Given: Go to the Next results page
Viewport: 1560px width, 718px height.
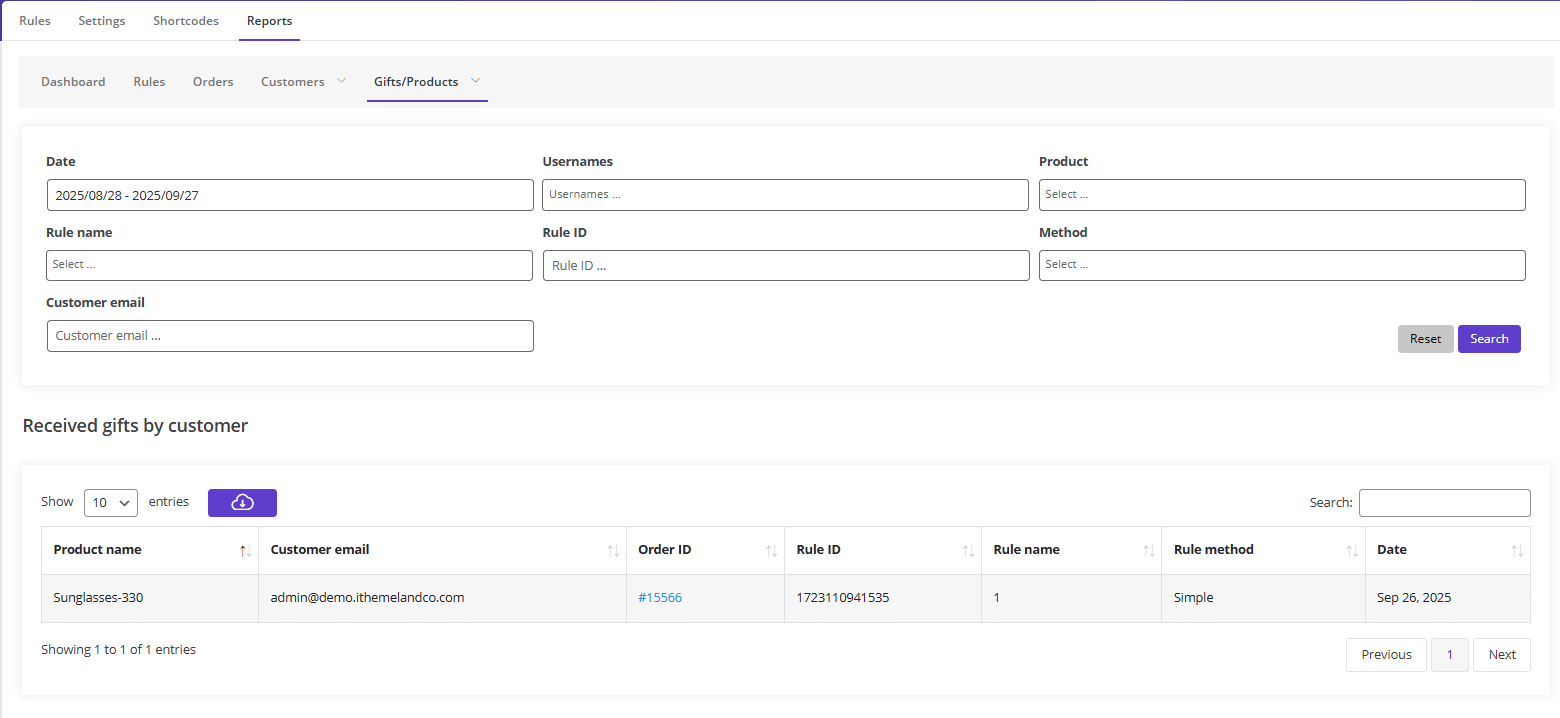Looking at the screenshot, I should click(x=1501, y=655).
